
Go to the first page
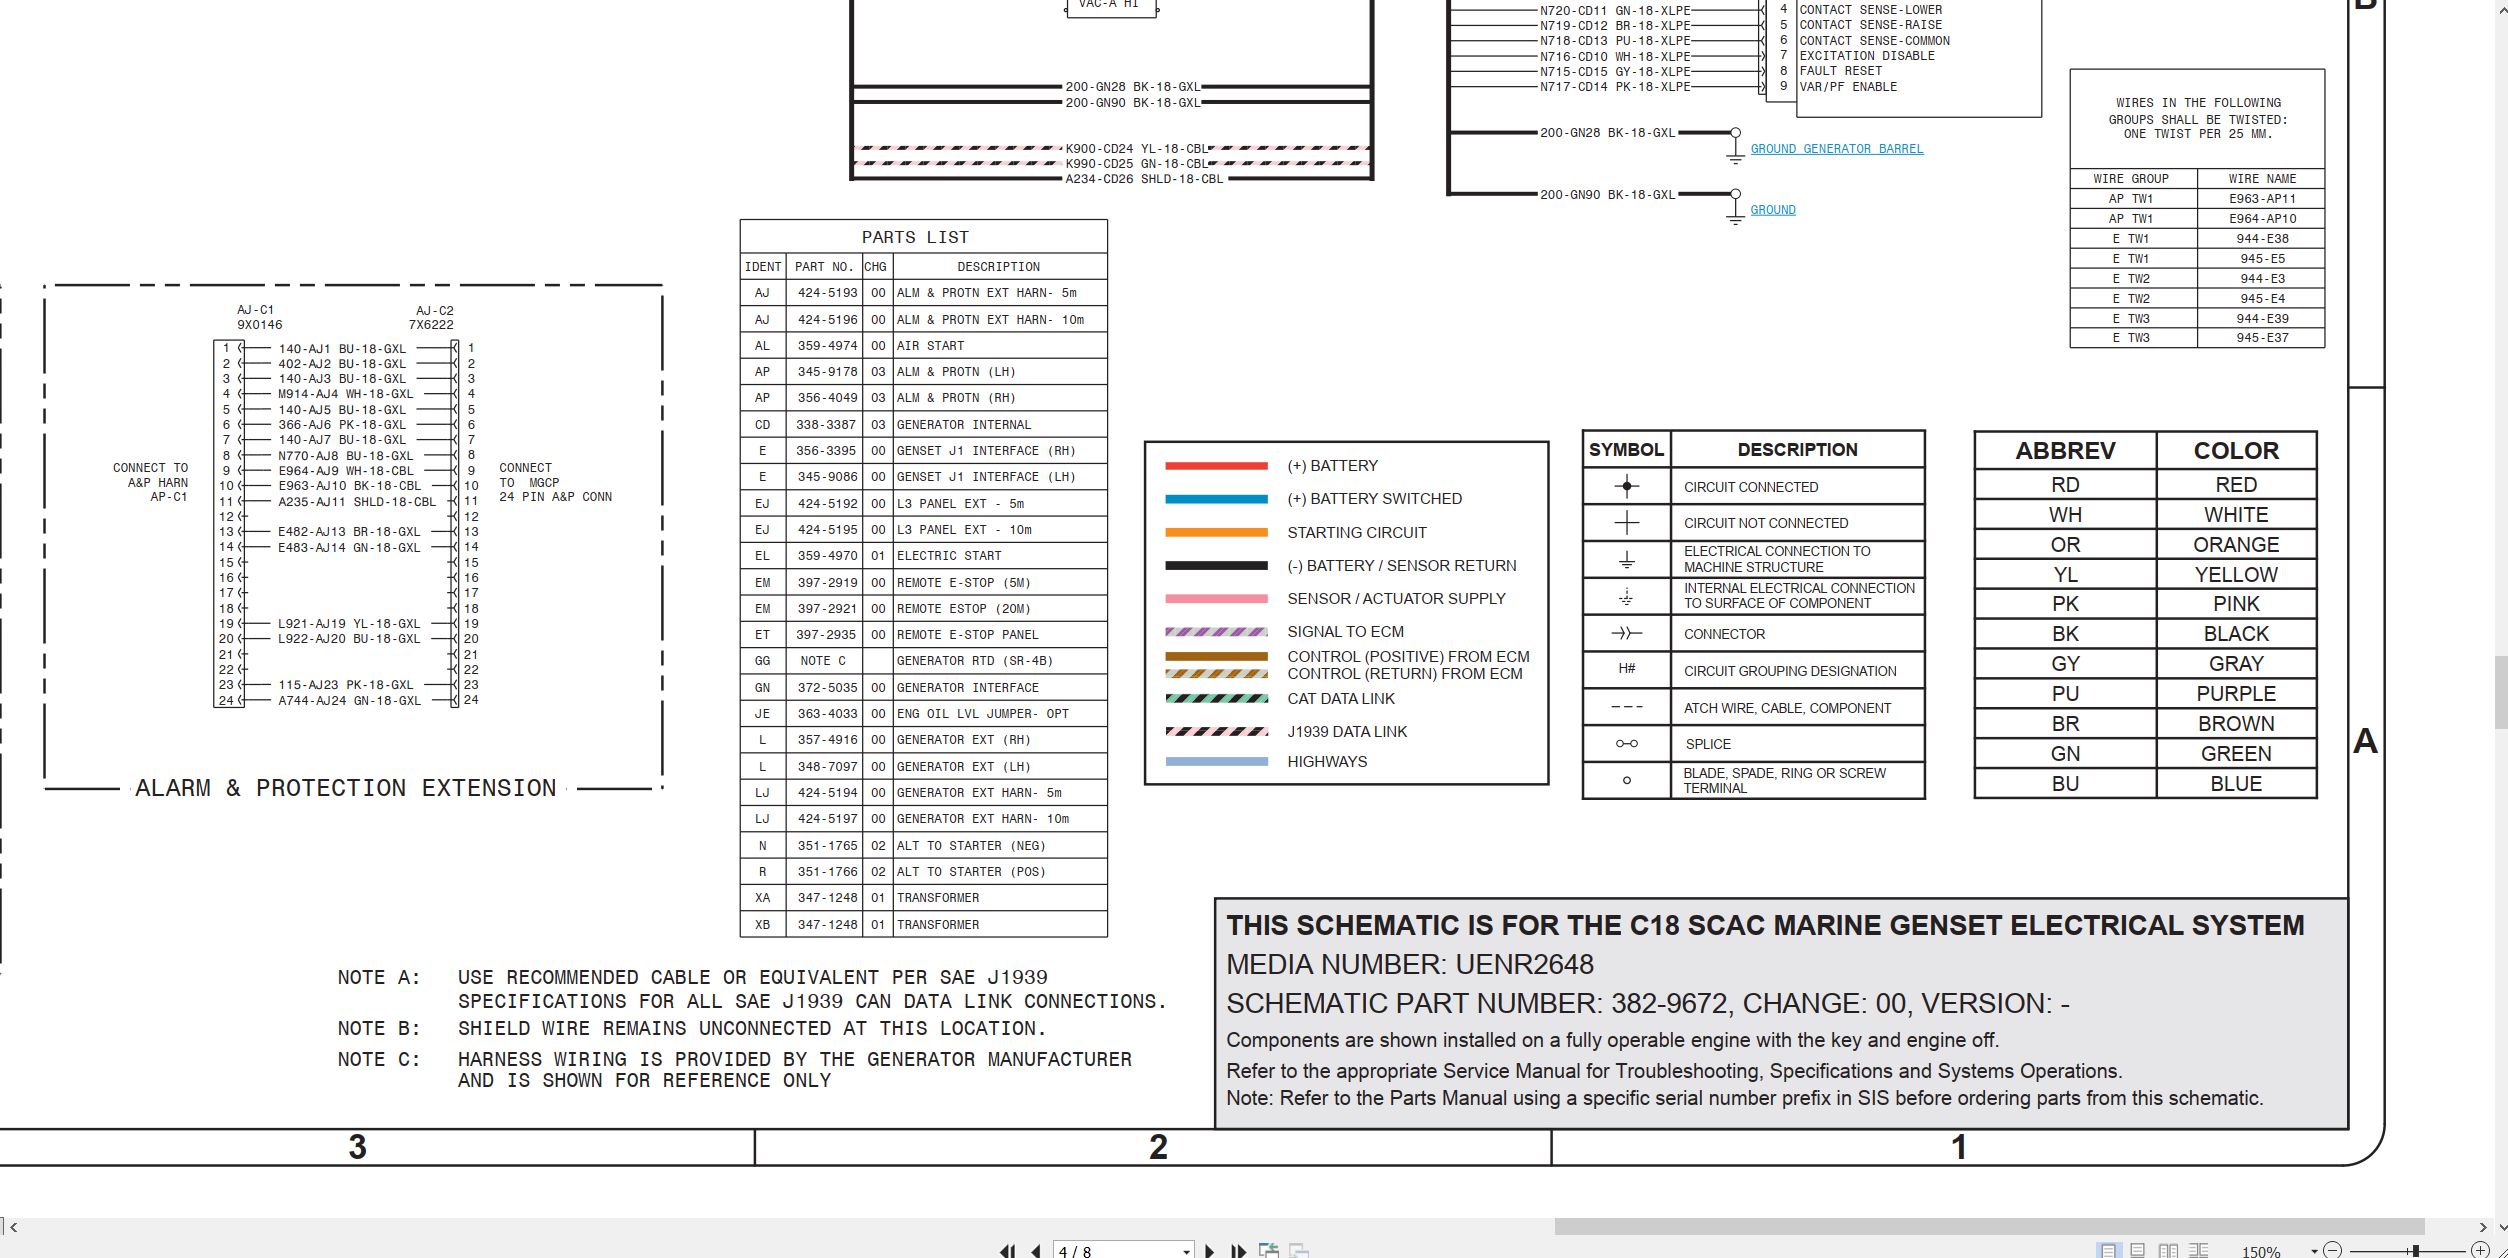coord(1007,1250)
